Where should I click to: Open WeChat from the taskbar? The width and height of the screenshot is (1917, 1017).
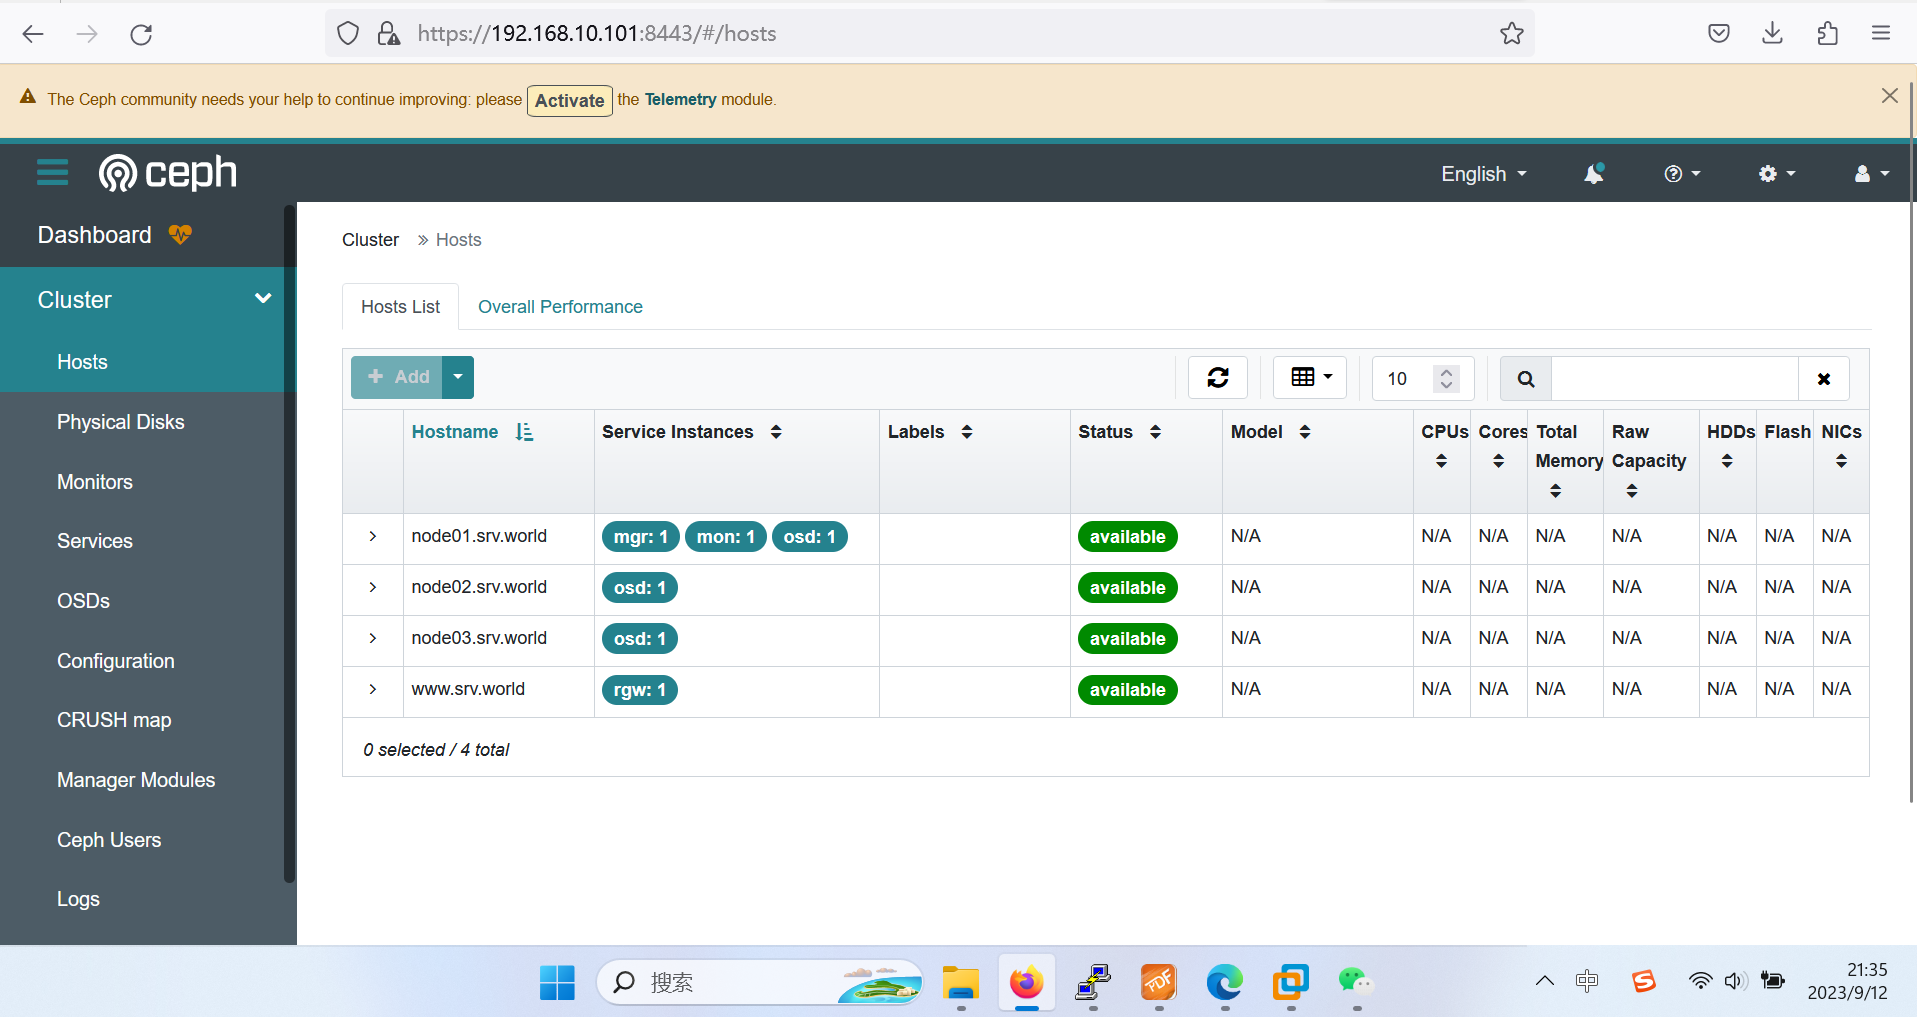coord(1355,983)
